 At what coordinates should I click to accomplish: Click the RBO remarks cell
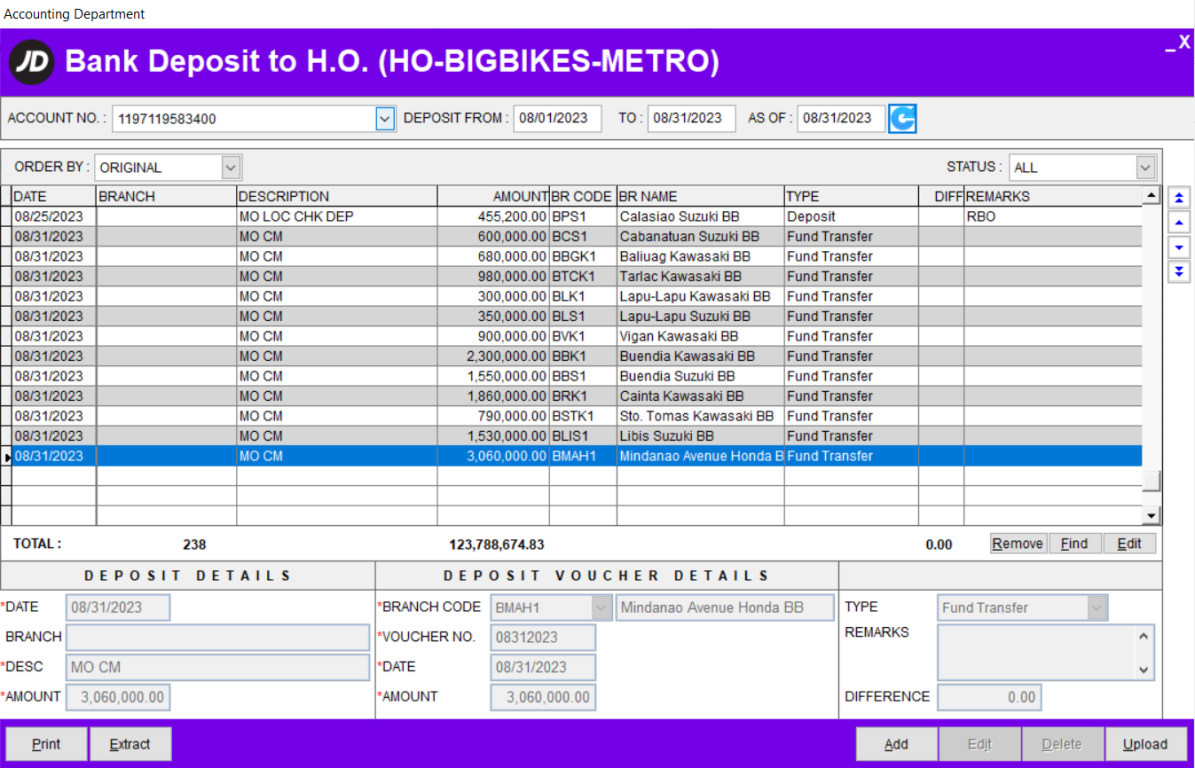pyautogui.click(x=1053, y=216)
